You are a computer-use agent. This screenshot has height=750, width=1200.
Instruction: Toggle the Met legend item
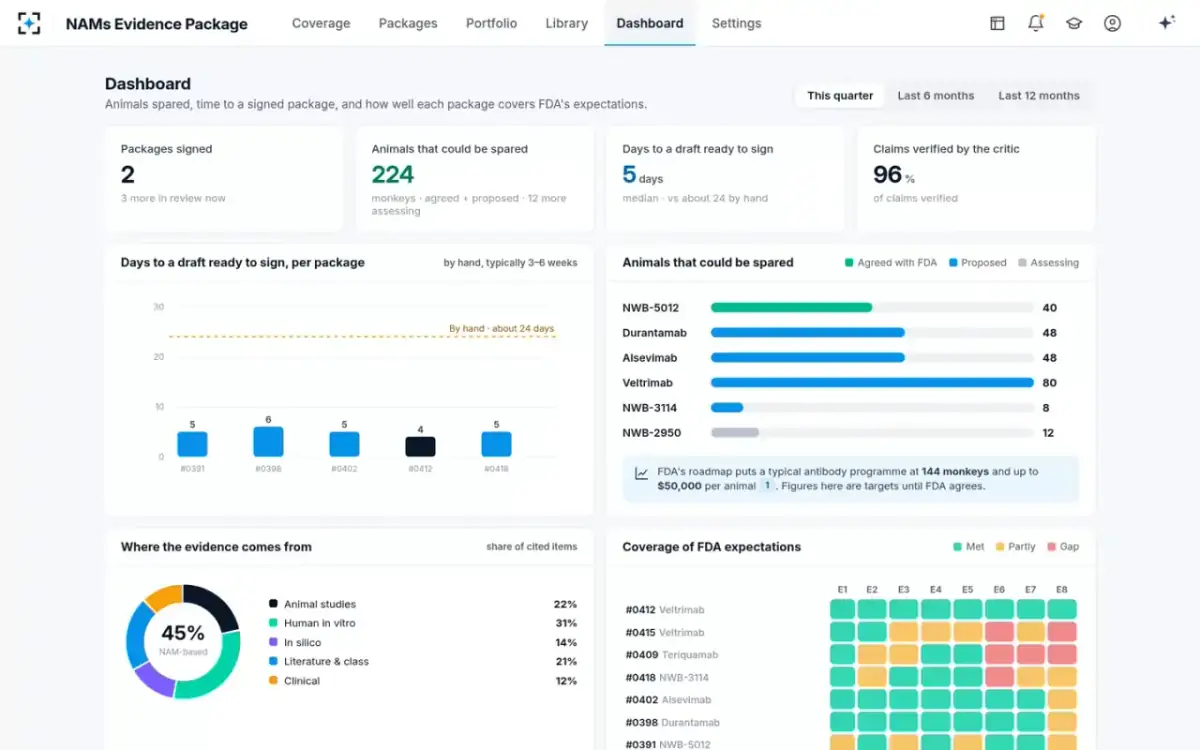[968, 547]
